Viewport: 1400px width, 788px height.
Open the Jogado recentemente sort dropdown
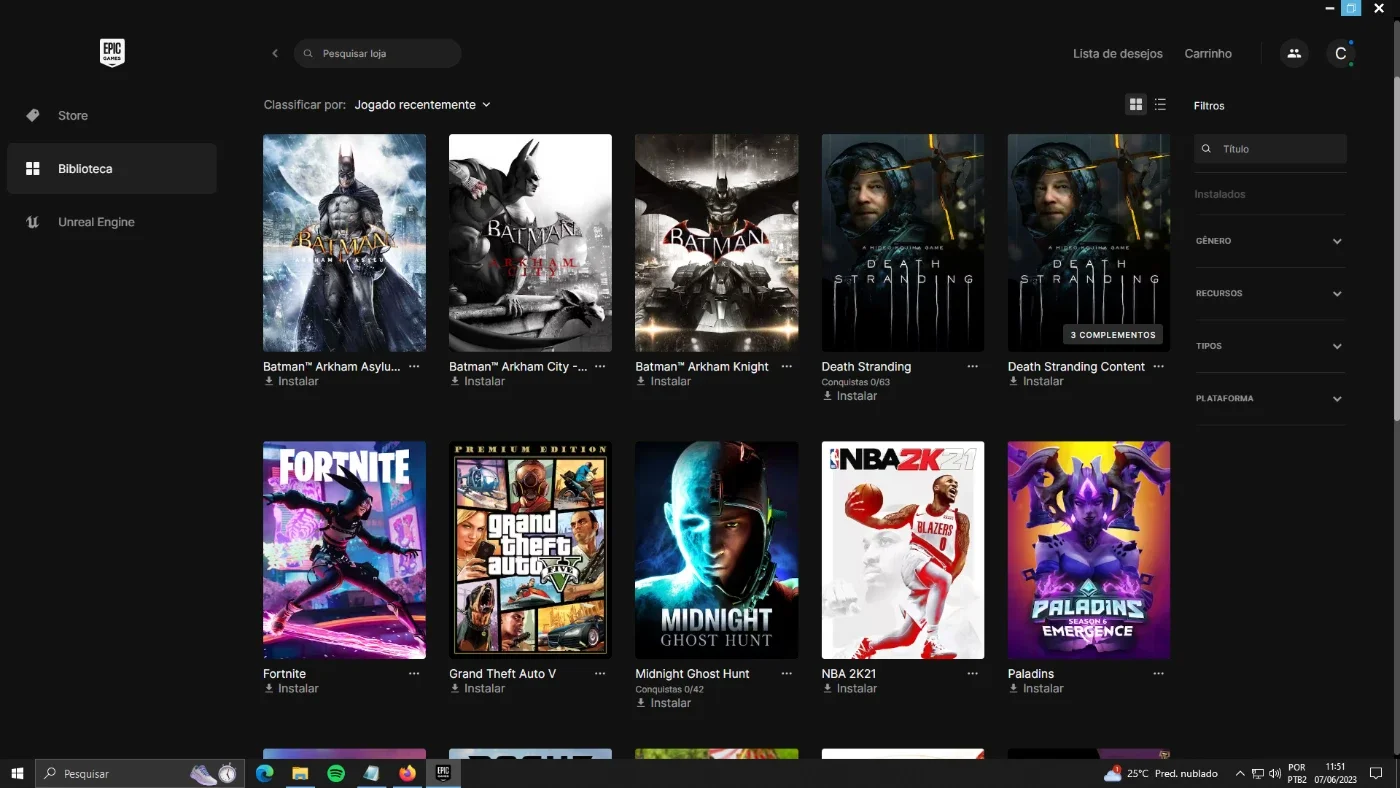[x=423, y=105]
